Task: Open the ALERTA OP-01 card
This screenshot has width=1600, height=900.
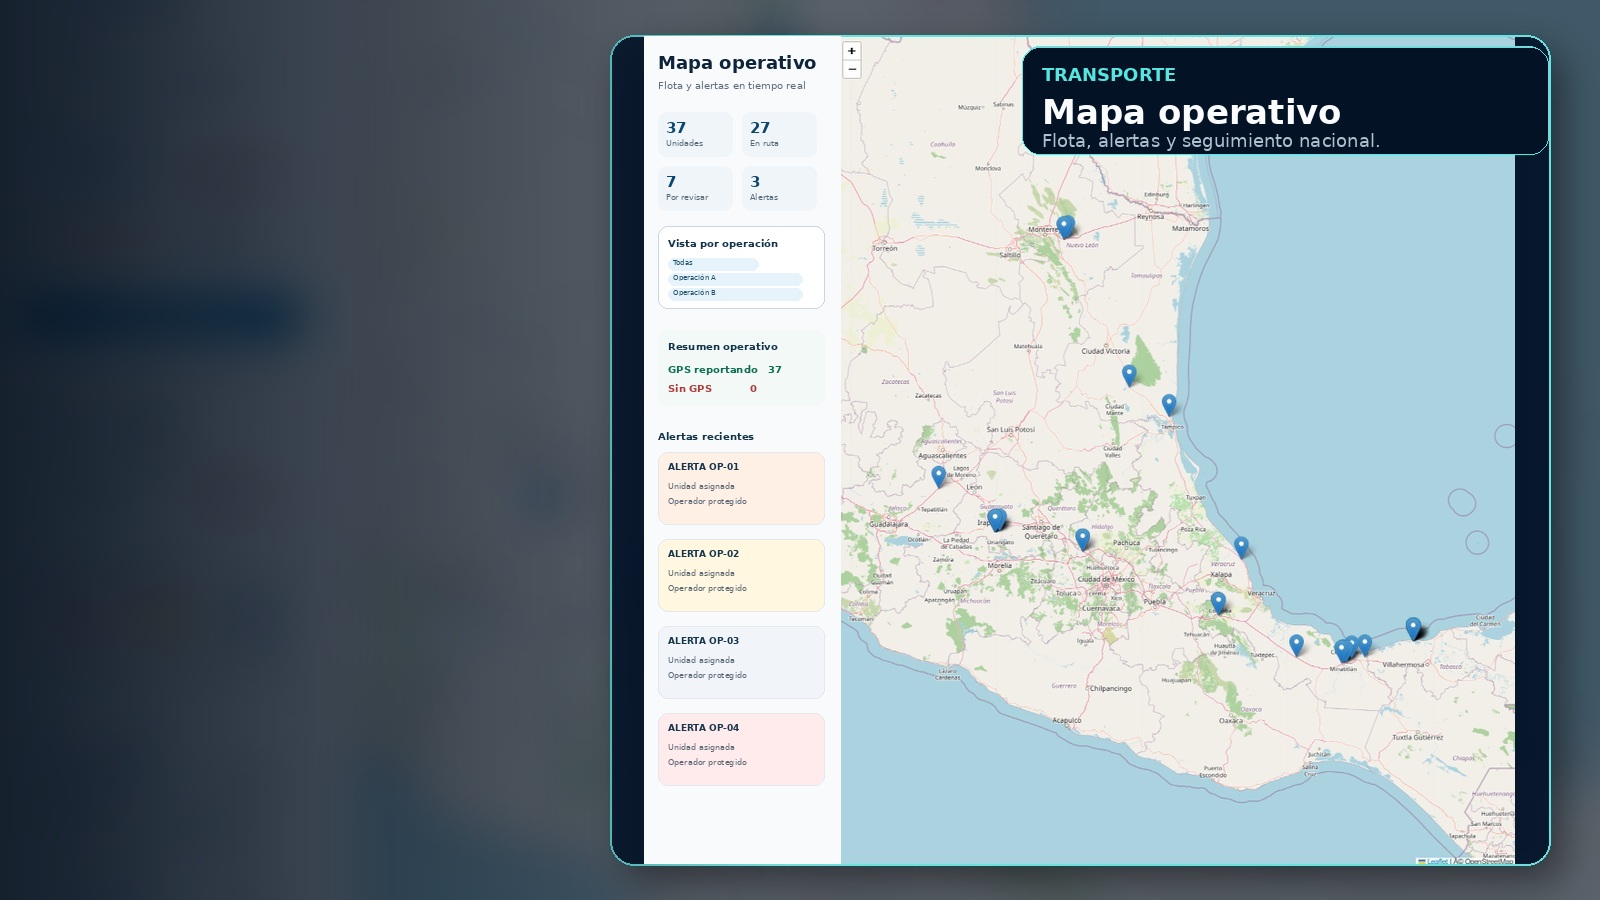Action: (741, 488)
